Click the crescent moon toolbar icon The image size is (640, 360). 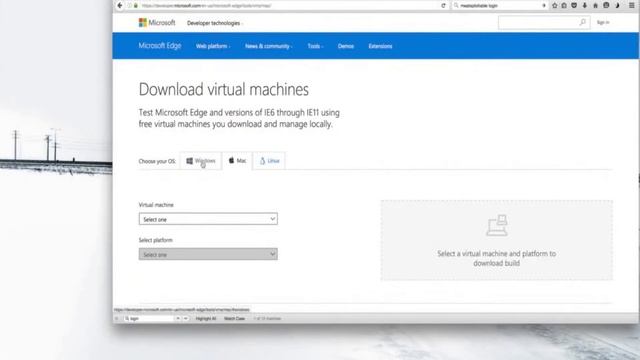[617, 5]
